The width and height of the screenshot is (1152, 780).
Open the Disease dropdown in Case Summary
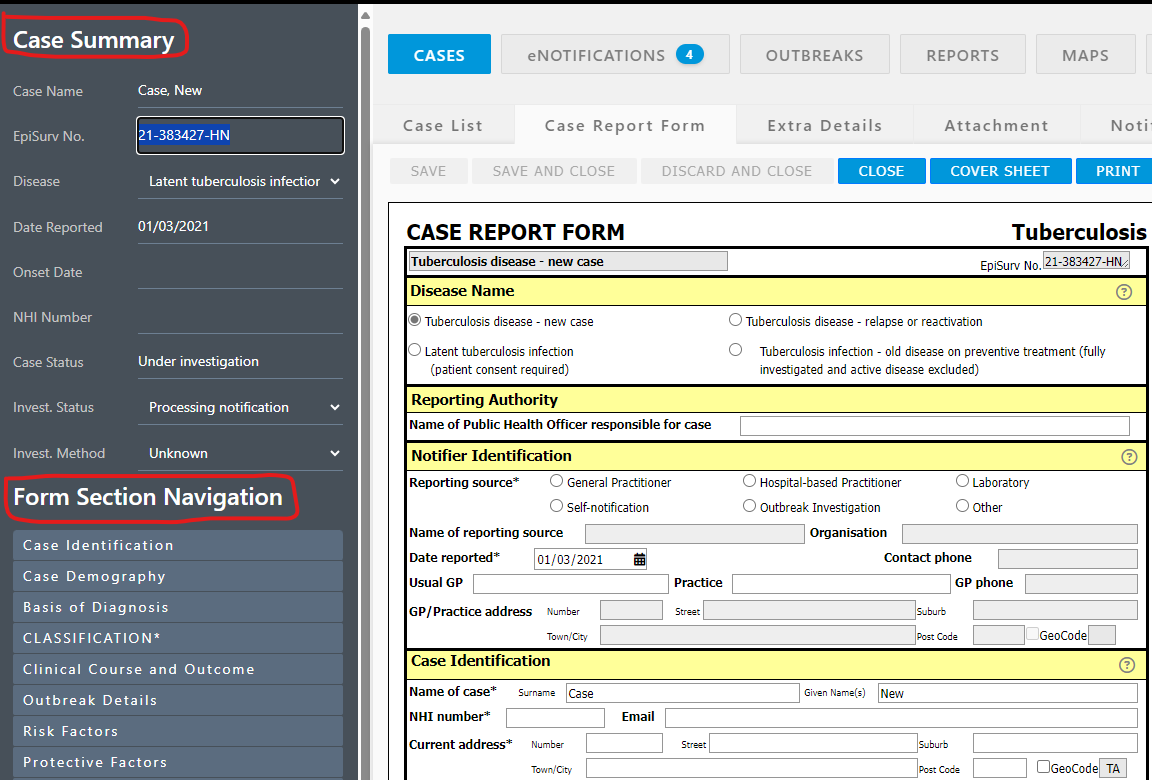coord(240,181)
